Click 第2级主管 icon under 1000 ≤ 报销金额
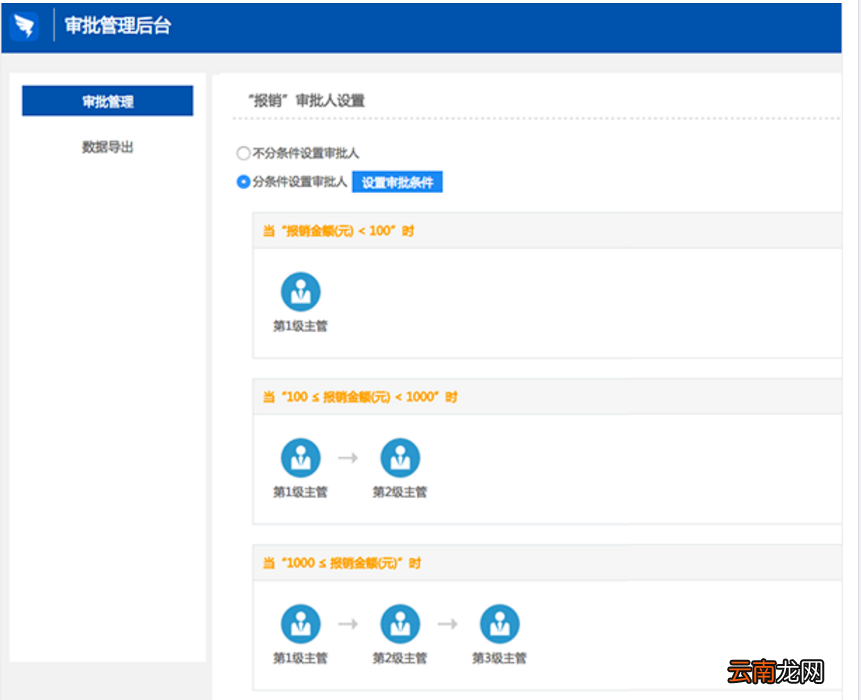 tap(400, 624)
